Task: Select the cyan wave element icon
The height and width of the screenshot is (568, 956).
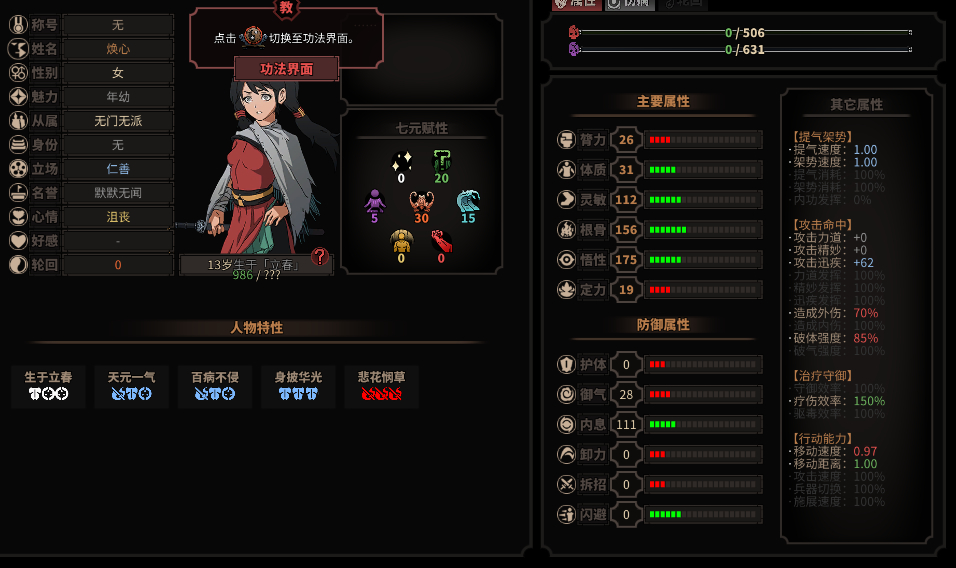Action: pyautogui.click(x=468, y=202)
